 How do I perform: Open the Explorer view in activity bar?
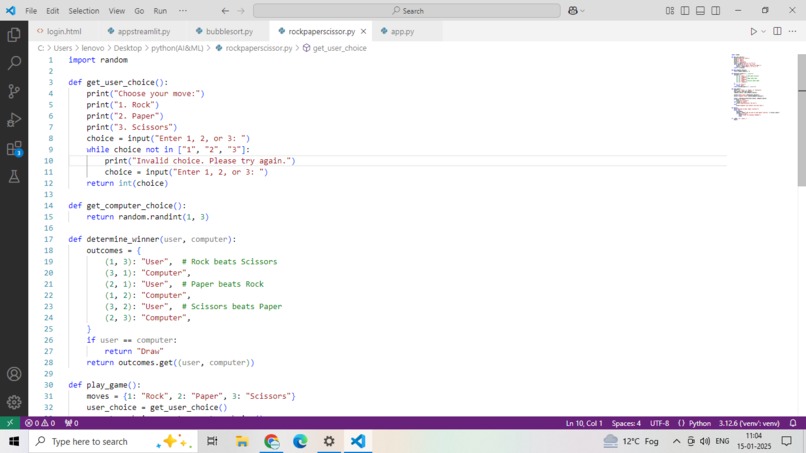[14, 35]
